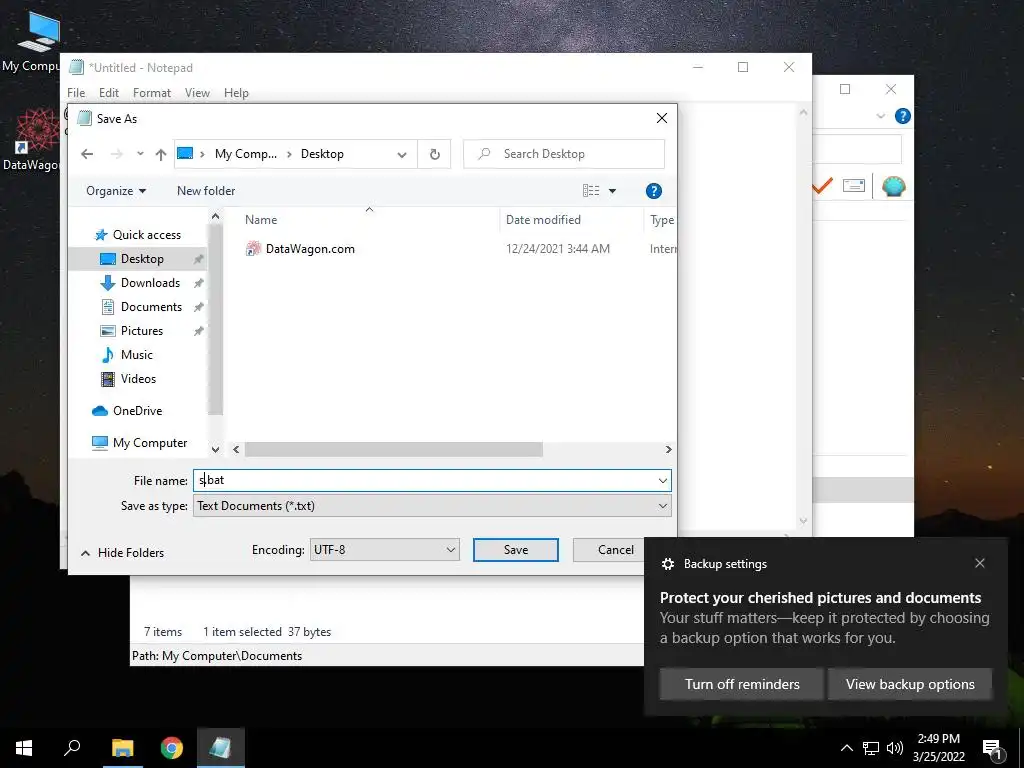Open the Notepad Edit menu

(x=108, y=93)
